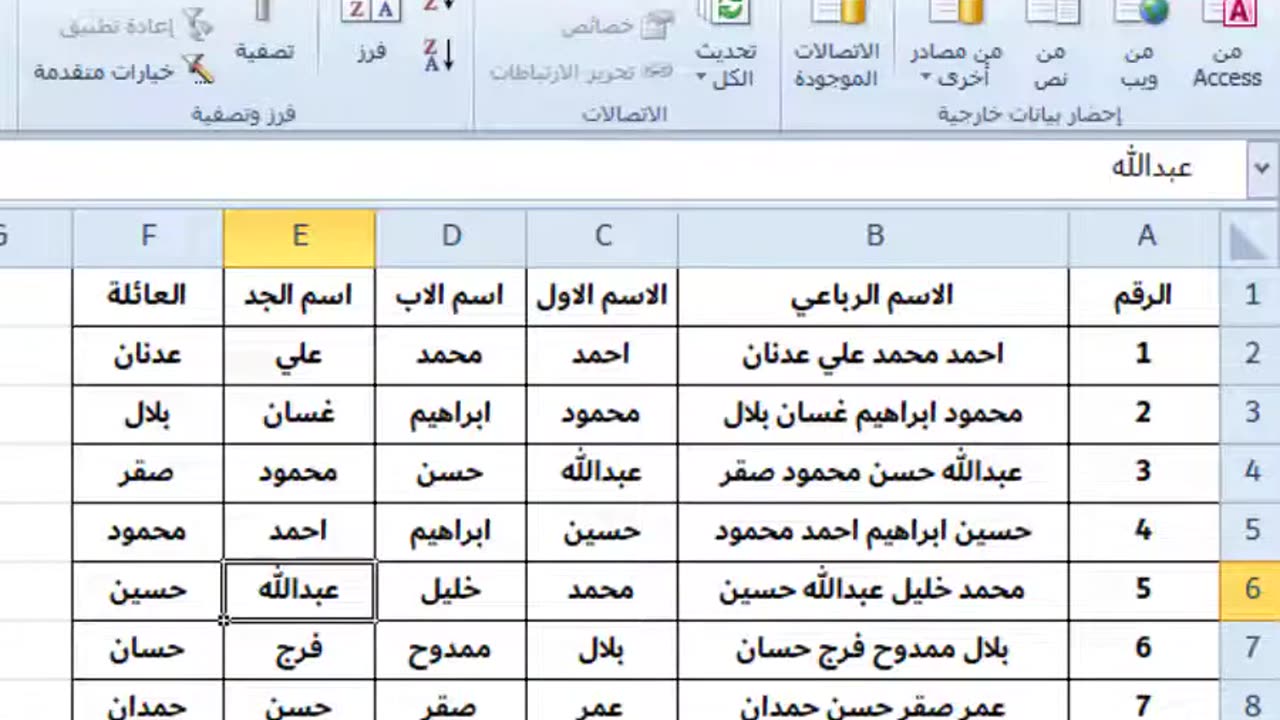1280x720 pixels.
Task: Select cell with number 6 in column A
Action: click(1145, 650)
